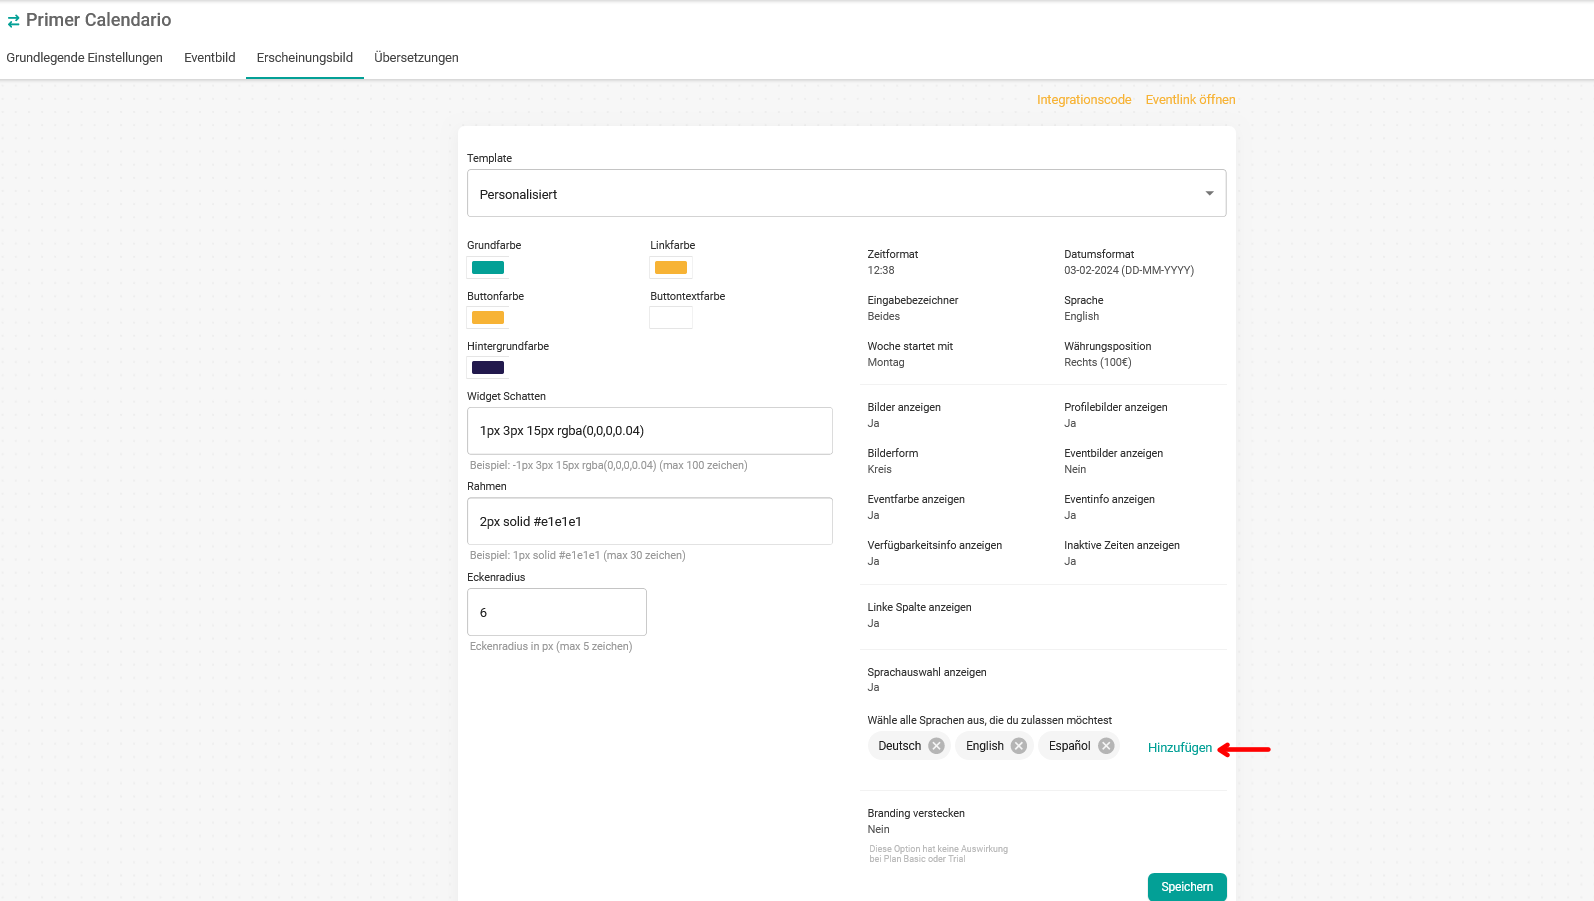Screen dimensions: 1594x901
Task: Switch to the Eventbild tab
Action: click(210, 58)
